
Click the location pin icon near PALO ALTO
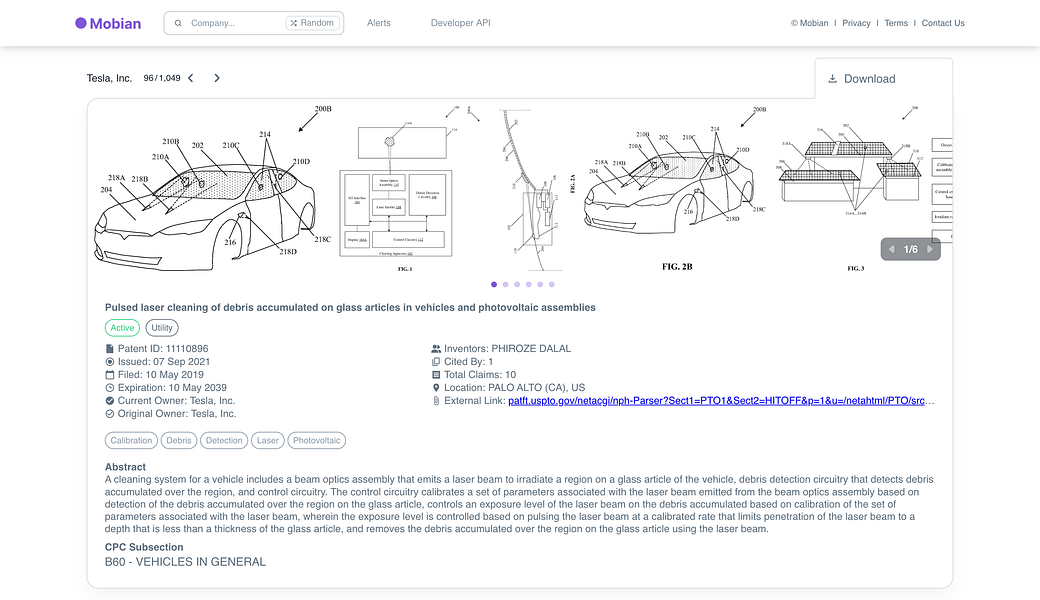pyautogui.click(x=435, y=387)
